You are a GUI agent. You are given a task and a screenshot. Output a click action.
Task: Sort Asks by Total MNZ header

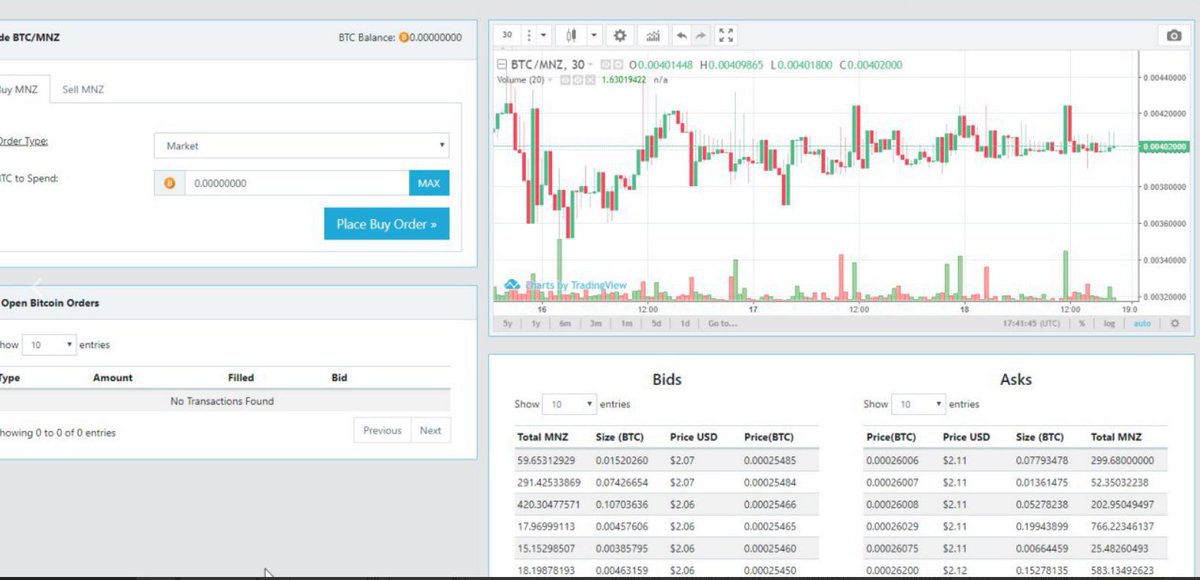coord(1116,437)
